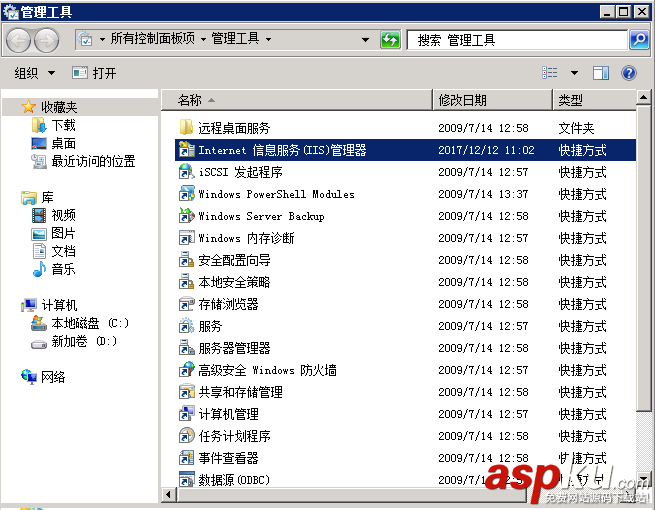Click the refresh button beside address bar

[390, 40]
